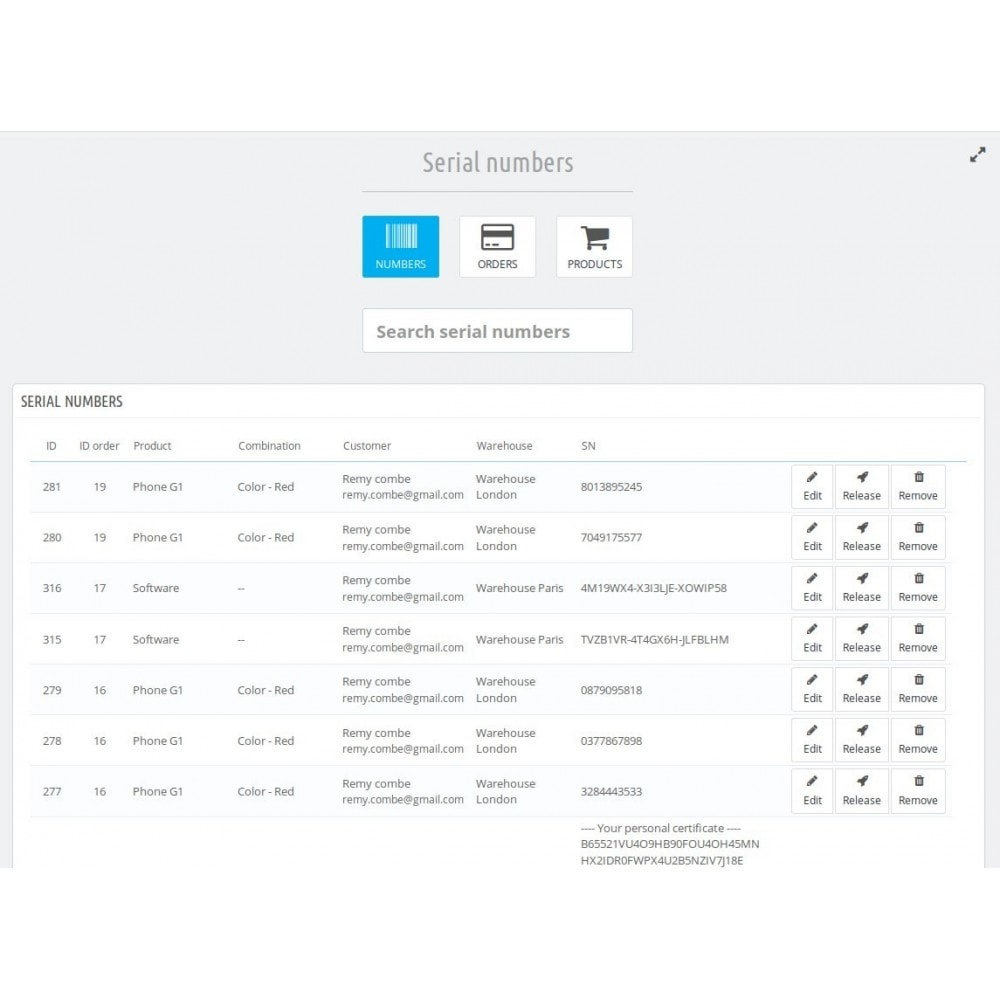Click Color - Red in row 279
The width and height of the screenshot is (1000, 1000).
[x=265, y=690]
